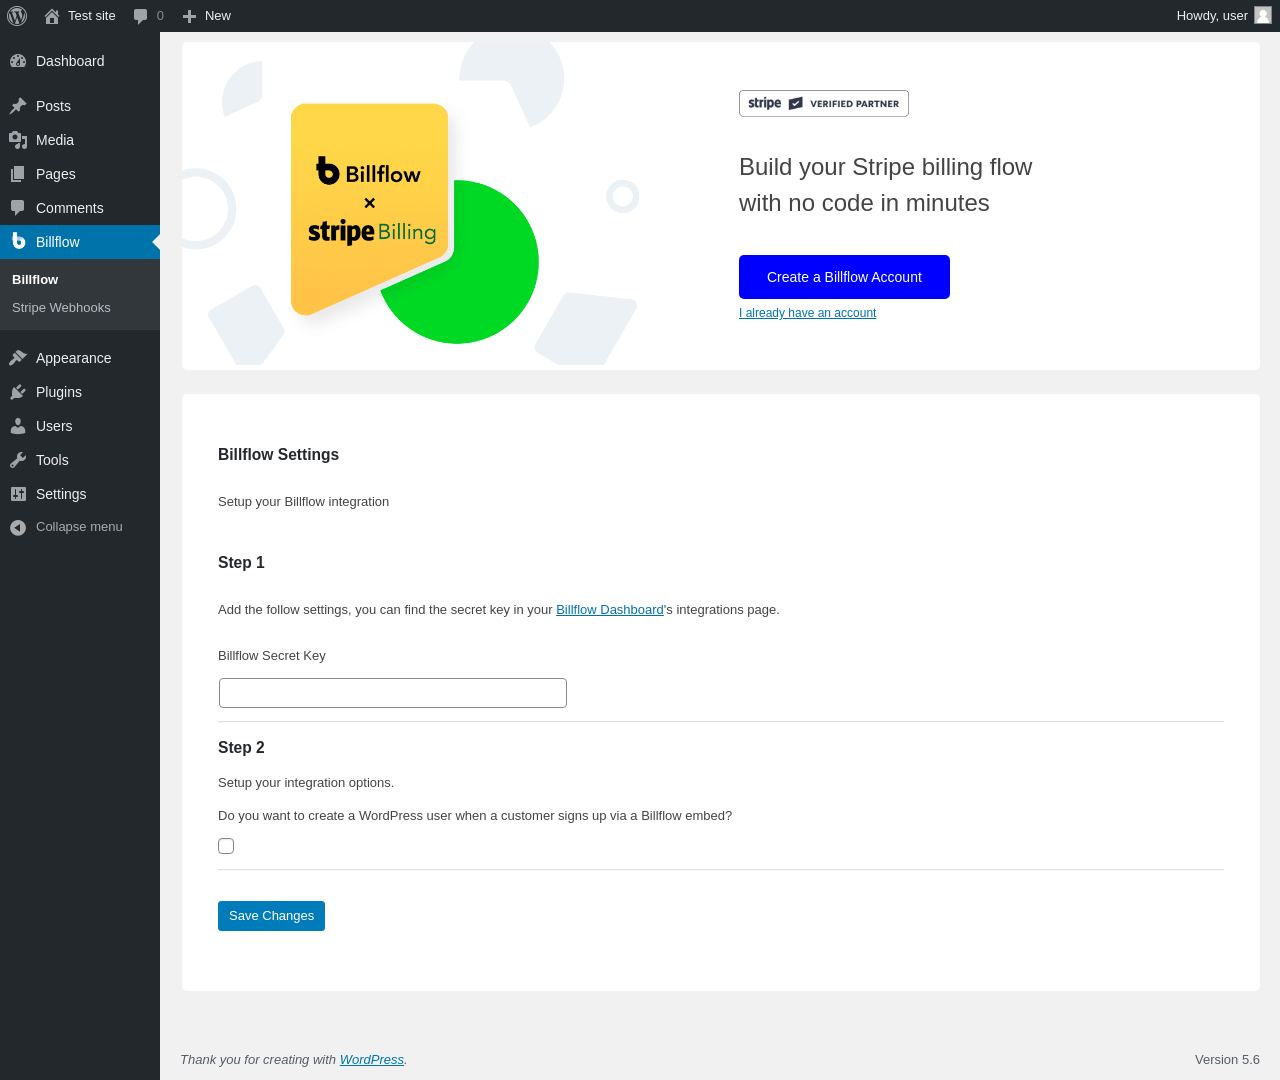Click the WordPress logo icon
Viewport: 1280px width, 1080px height.
(x=17, y=16)
